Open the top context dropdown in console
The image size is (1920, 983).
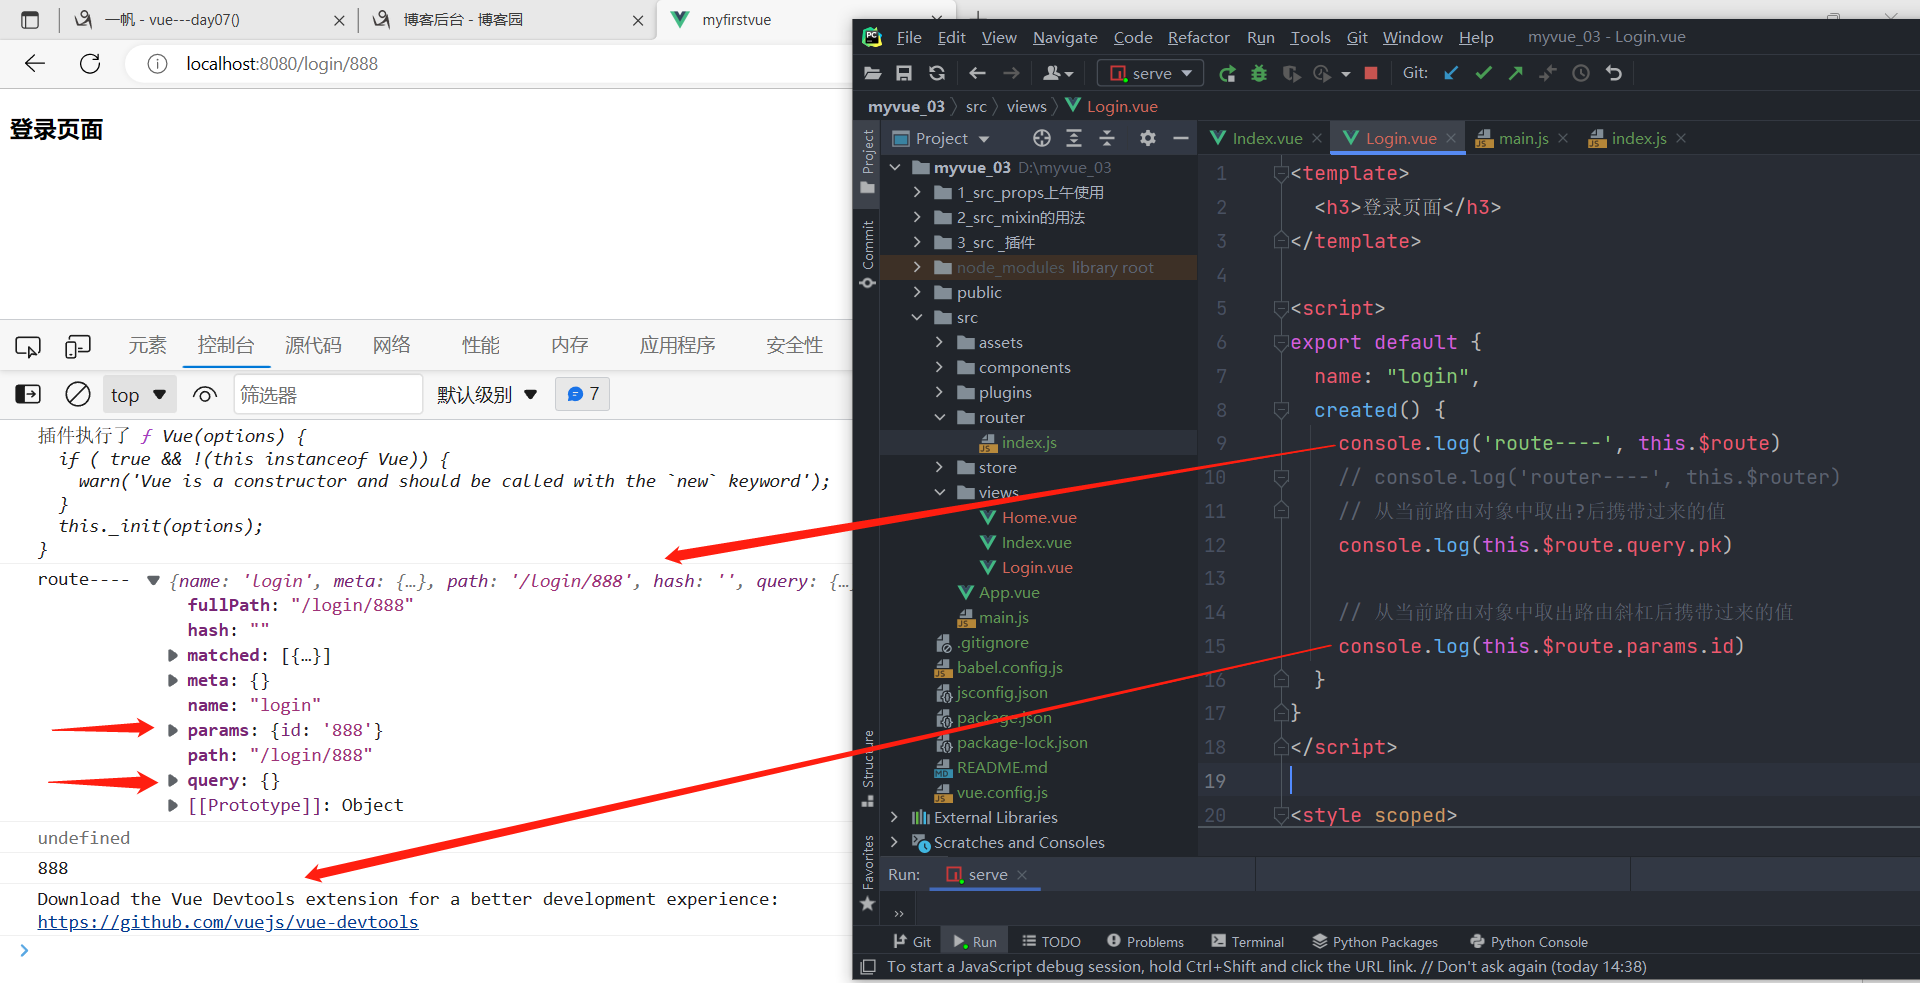[x=138, y=394]
